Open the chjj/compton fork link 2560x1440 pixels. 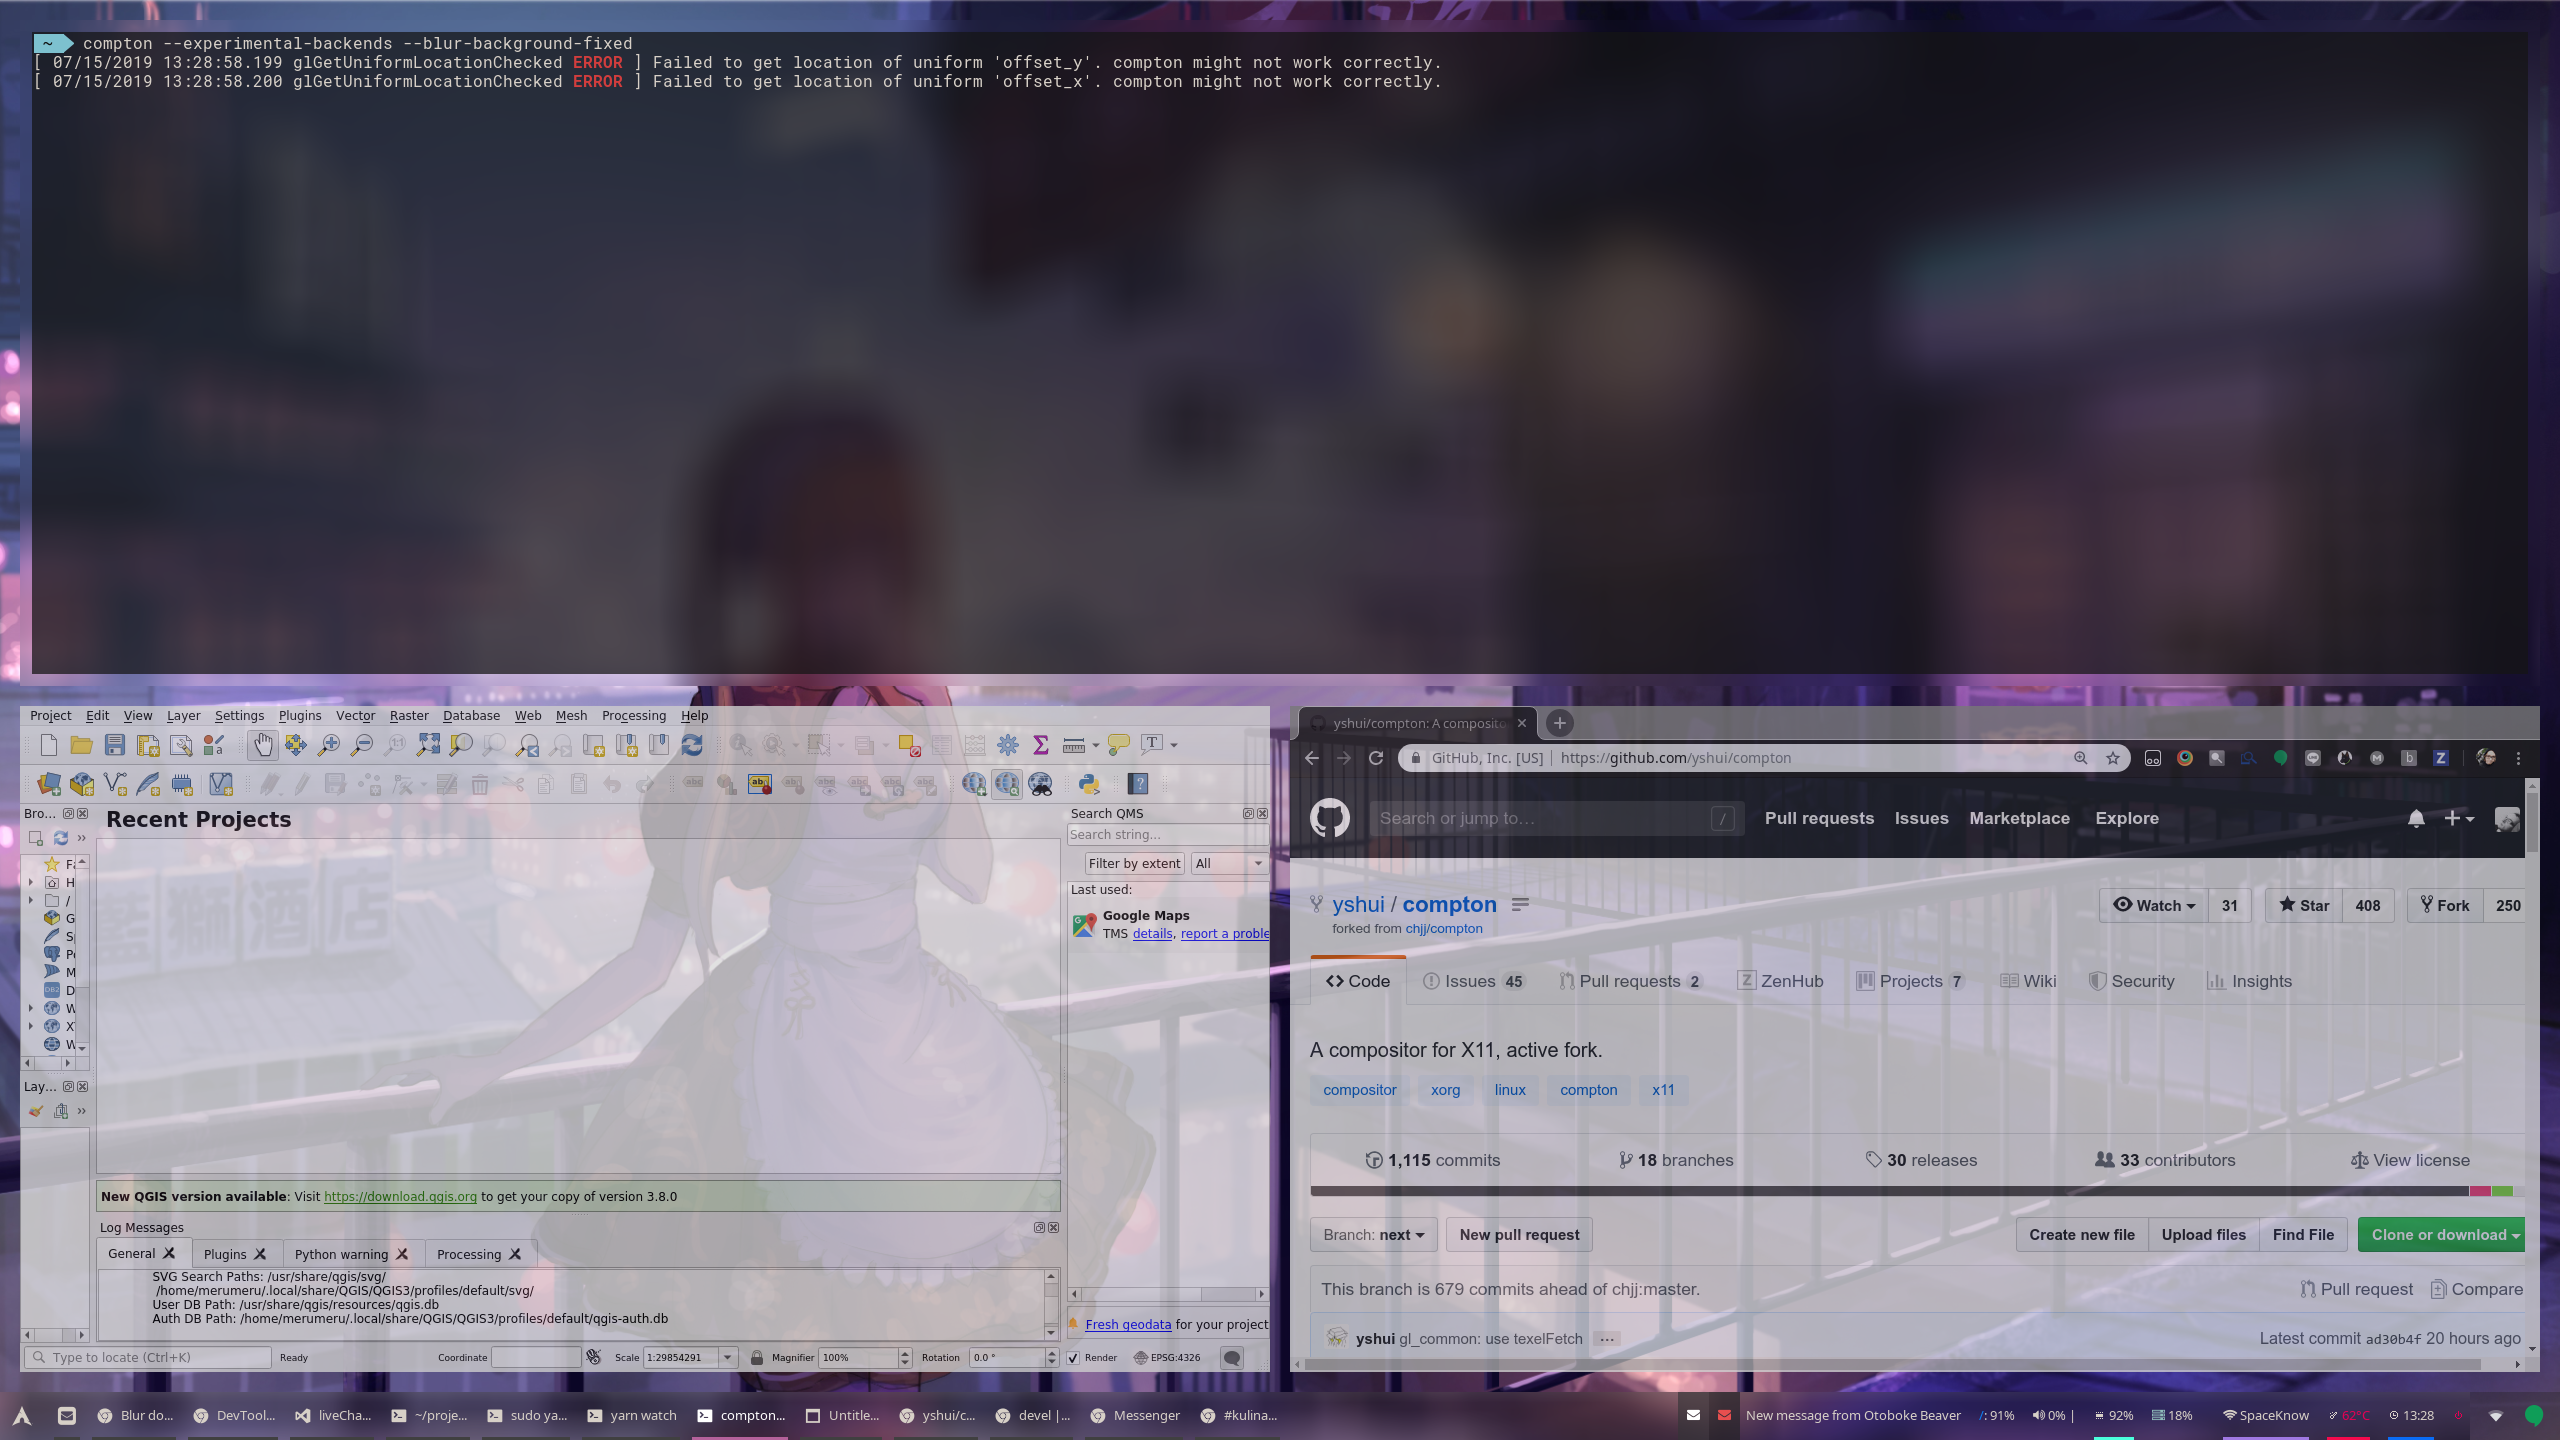click(x=1443, y=929)
